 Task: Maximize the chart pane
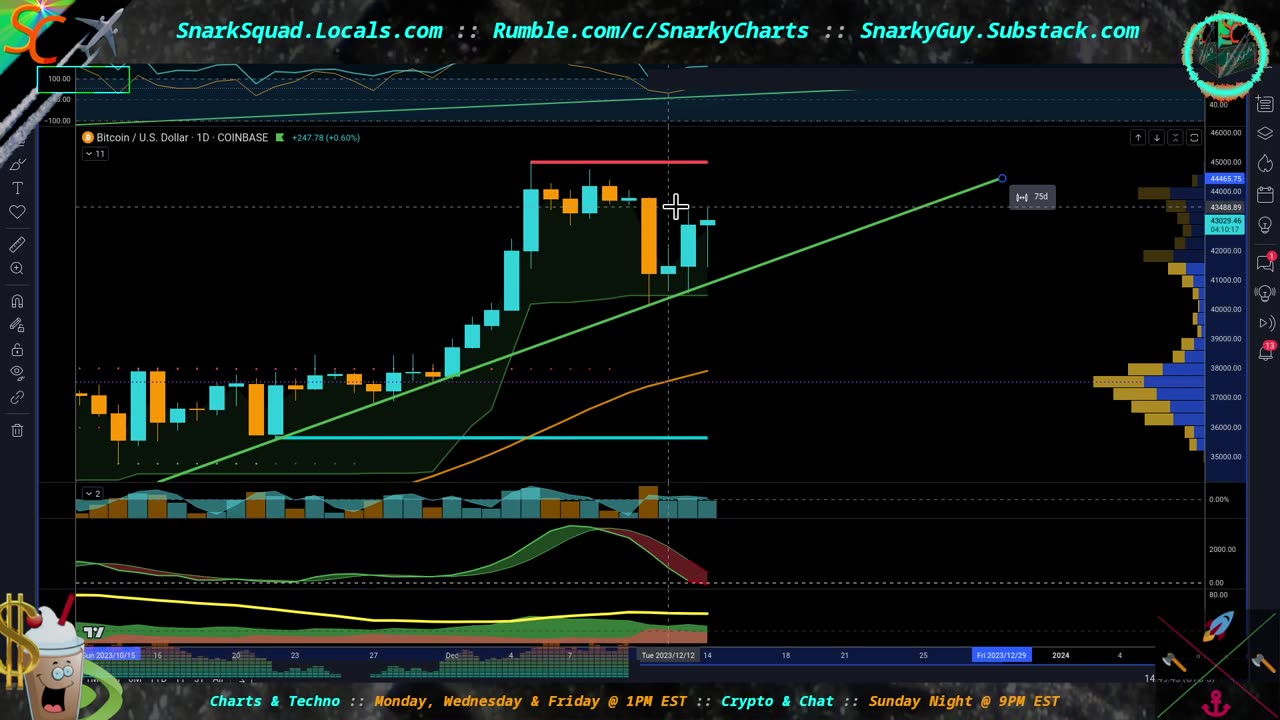coord(1194,138)
